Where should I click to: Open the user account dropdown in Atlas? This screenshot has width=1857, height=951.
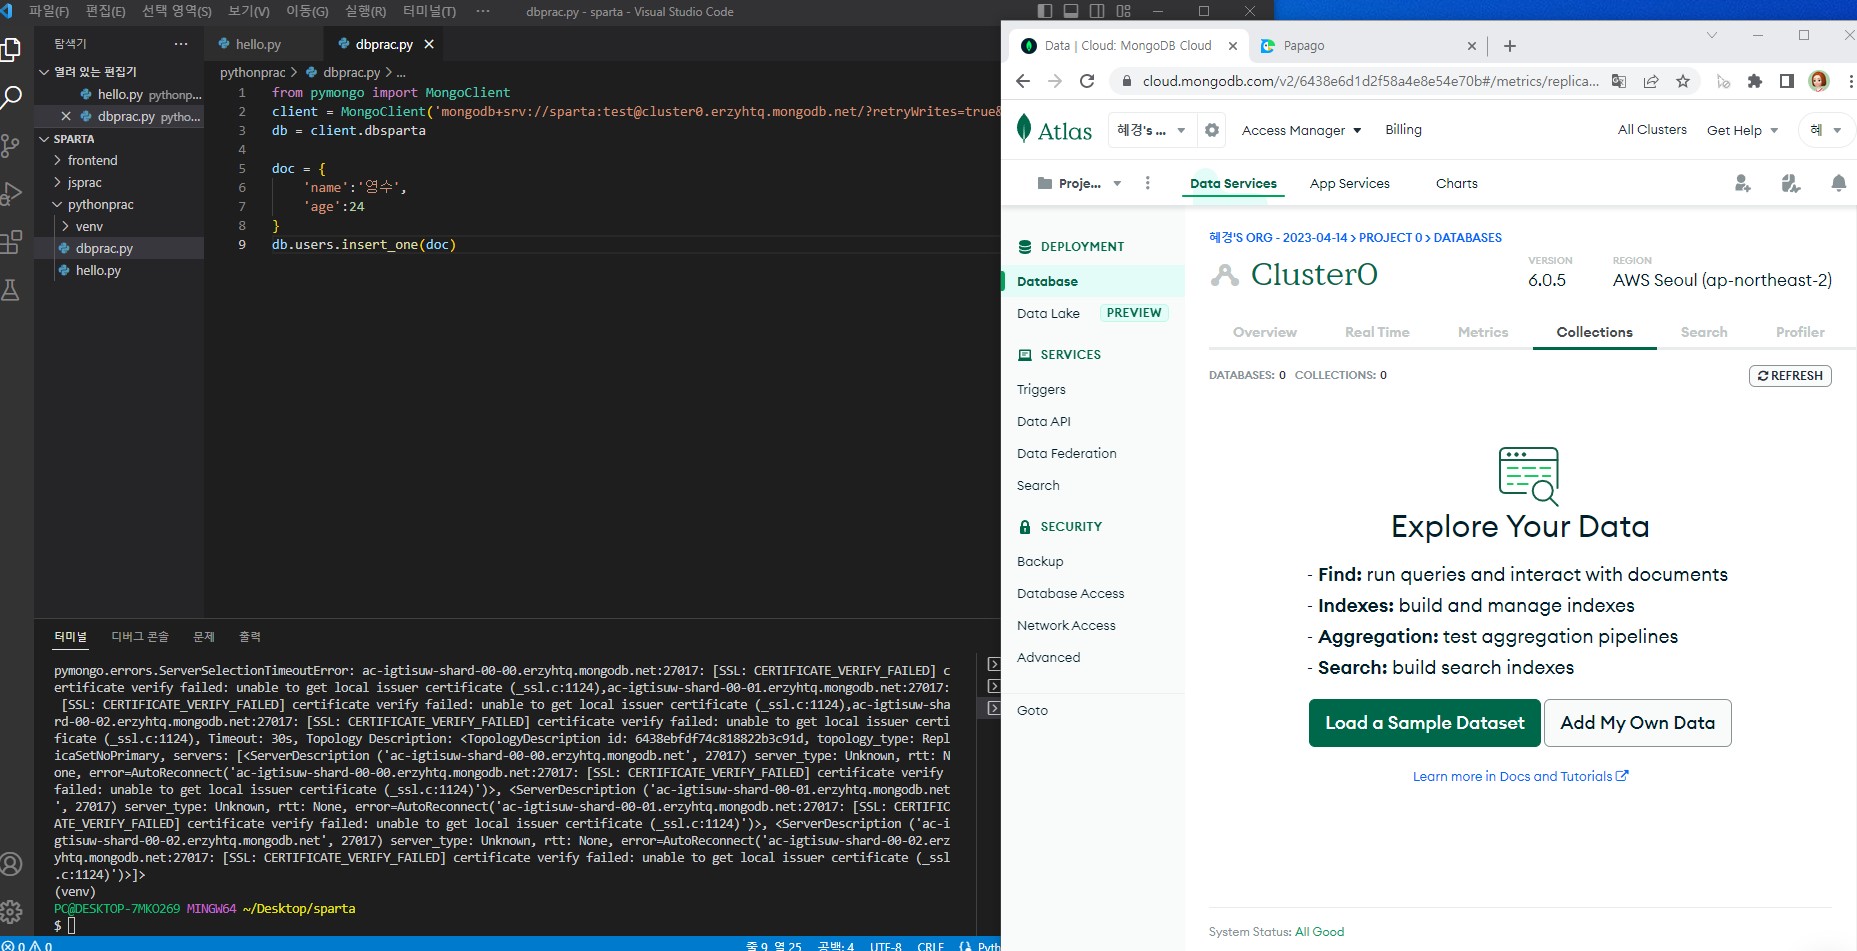1825,130
